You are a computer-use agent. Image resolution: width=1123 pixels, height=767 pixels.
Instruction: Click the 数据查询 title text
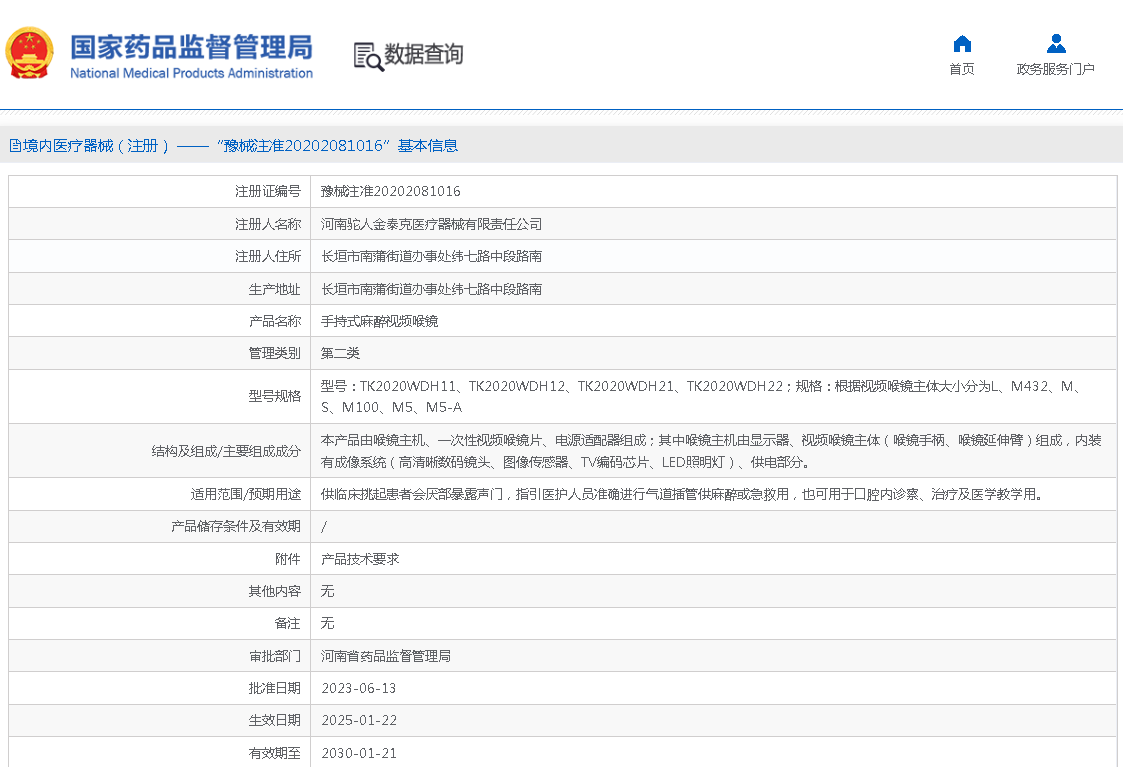[424, 55]
